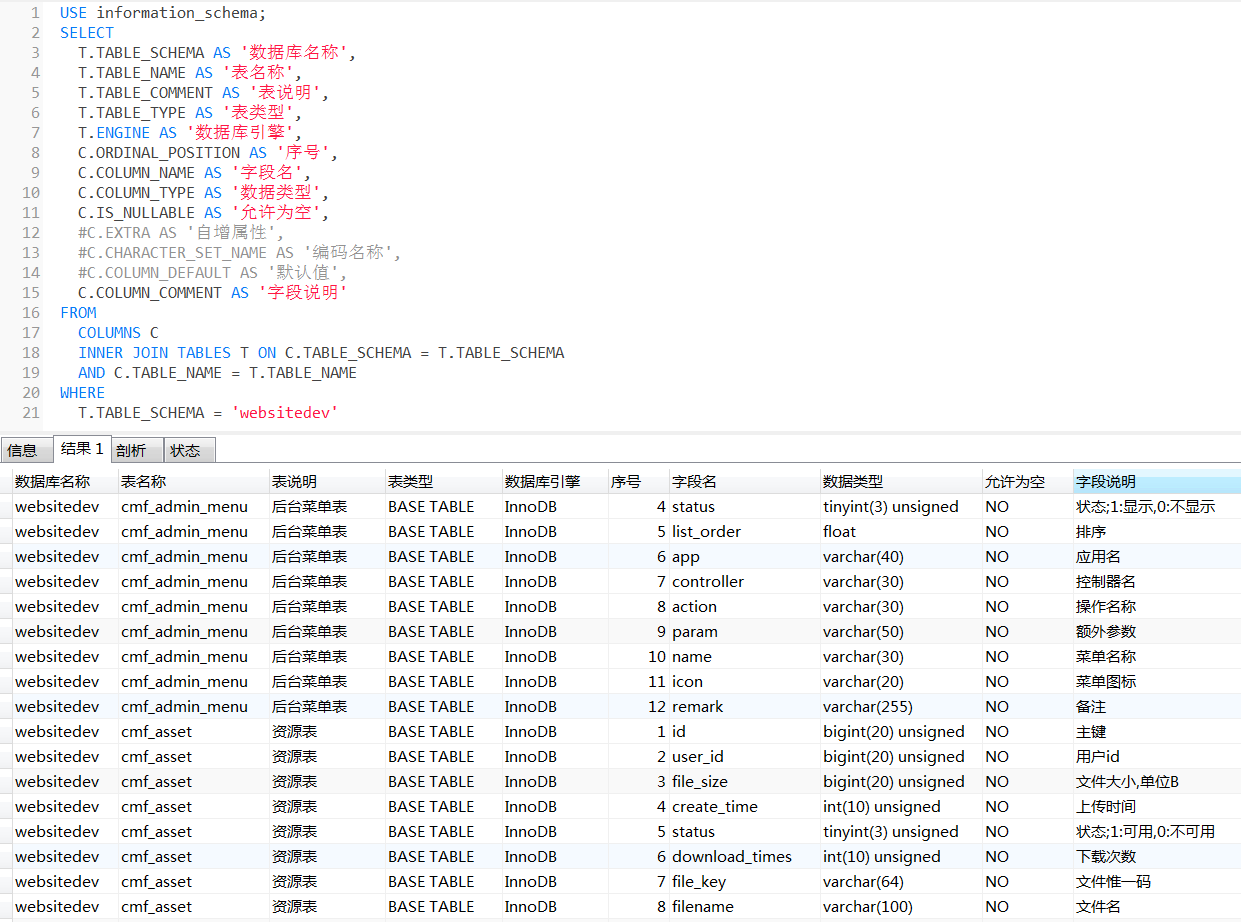Select the 'list_order' field name cell
The width and height of the screenshot is (1241, 922).
click(x=744, y=532)
